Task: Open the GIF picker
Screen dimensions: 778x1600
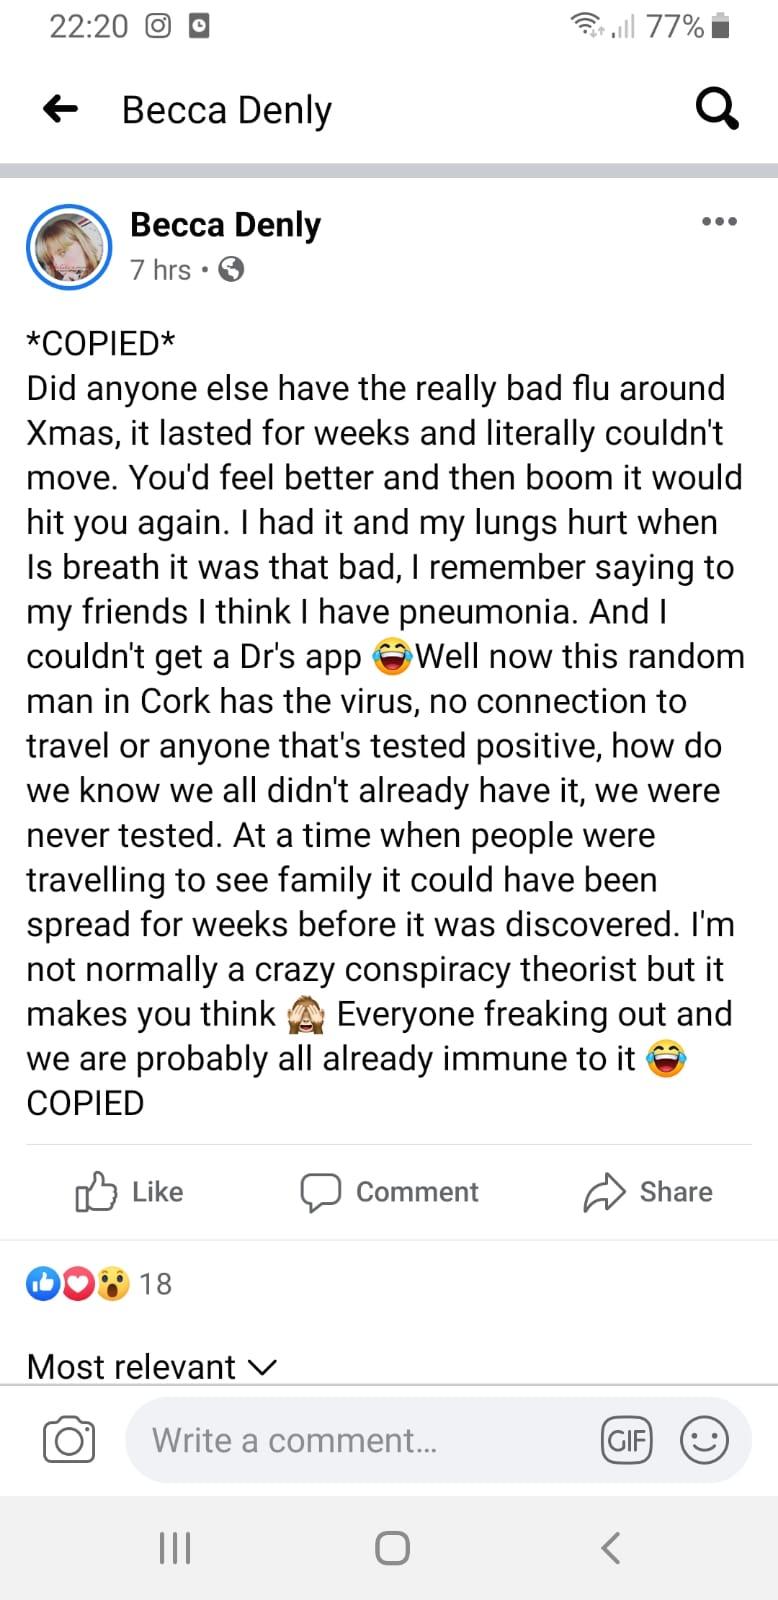Action: [626, 1440]
